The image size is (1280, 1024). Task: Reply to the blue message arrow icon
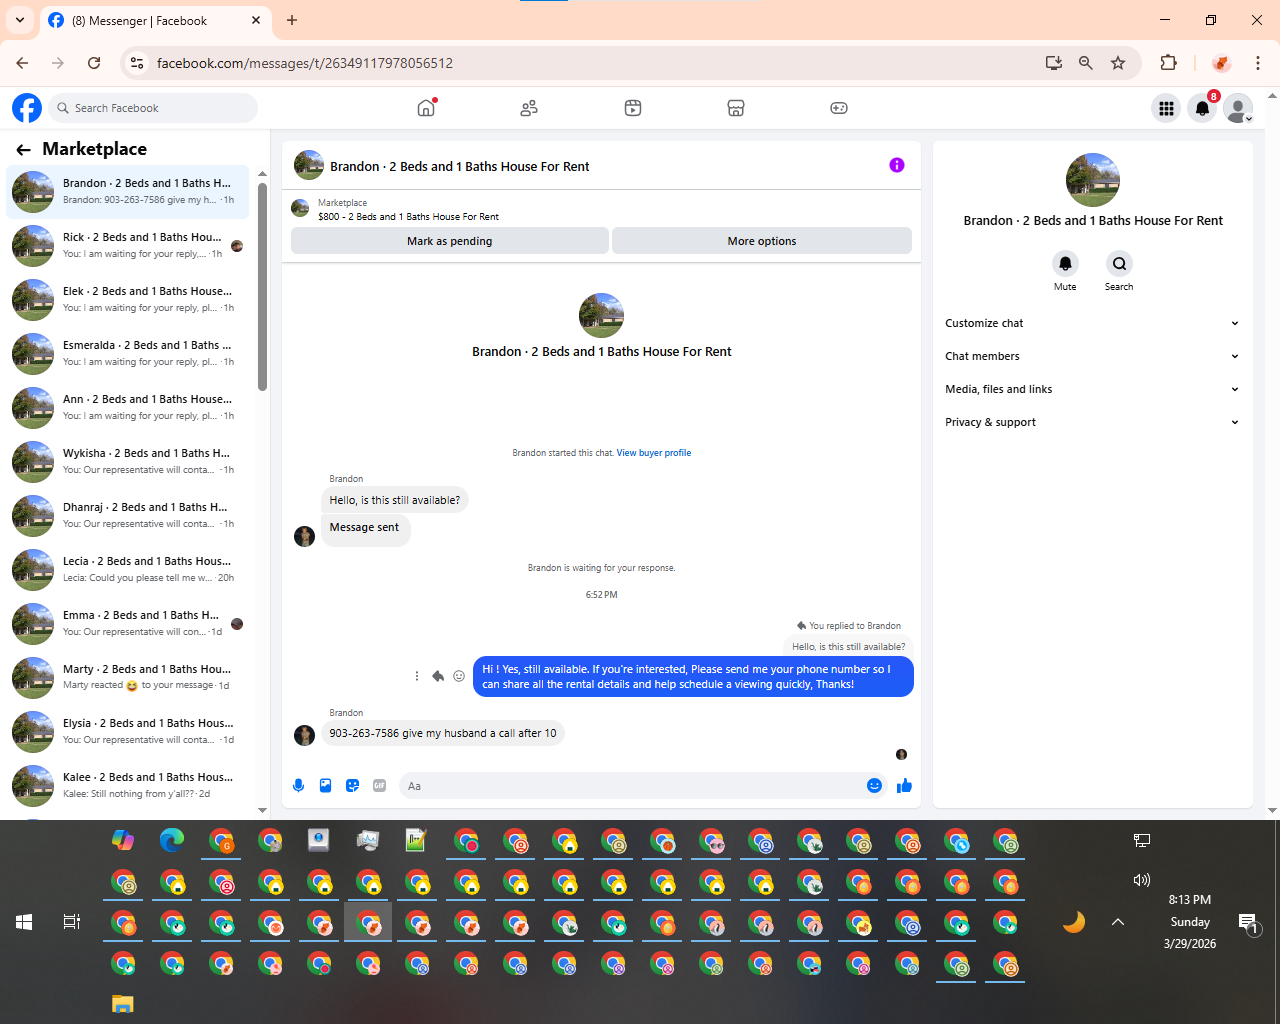click(438, 676)
